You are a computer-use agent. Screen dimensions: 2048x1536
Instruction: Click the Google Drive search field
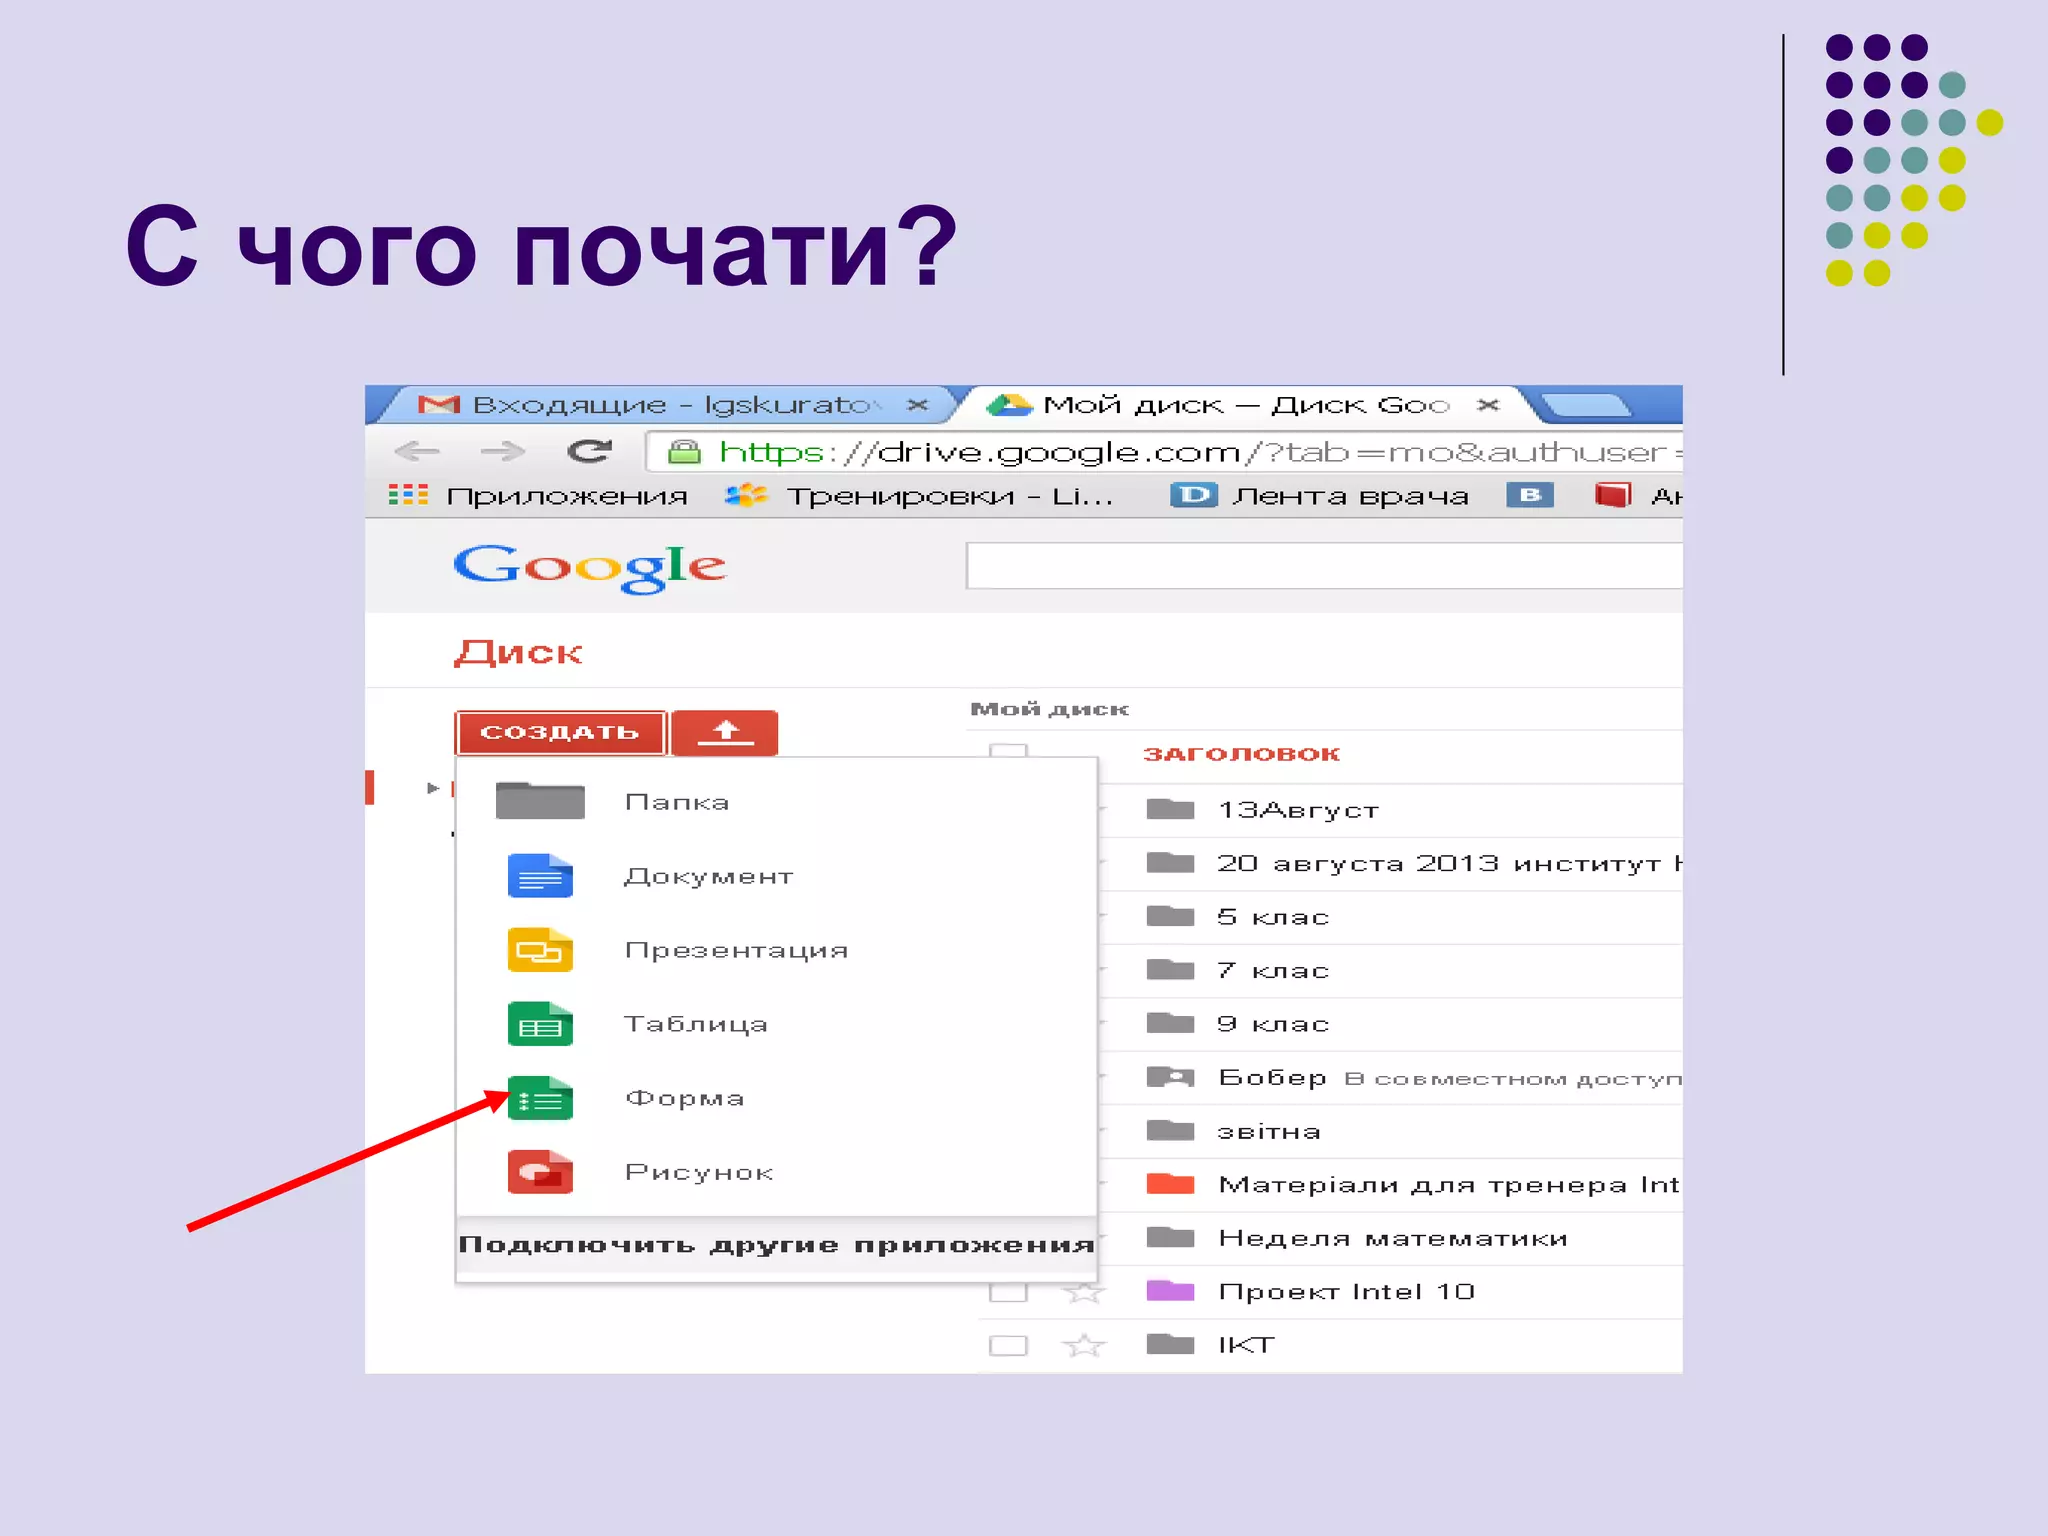1324,566
